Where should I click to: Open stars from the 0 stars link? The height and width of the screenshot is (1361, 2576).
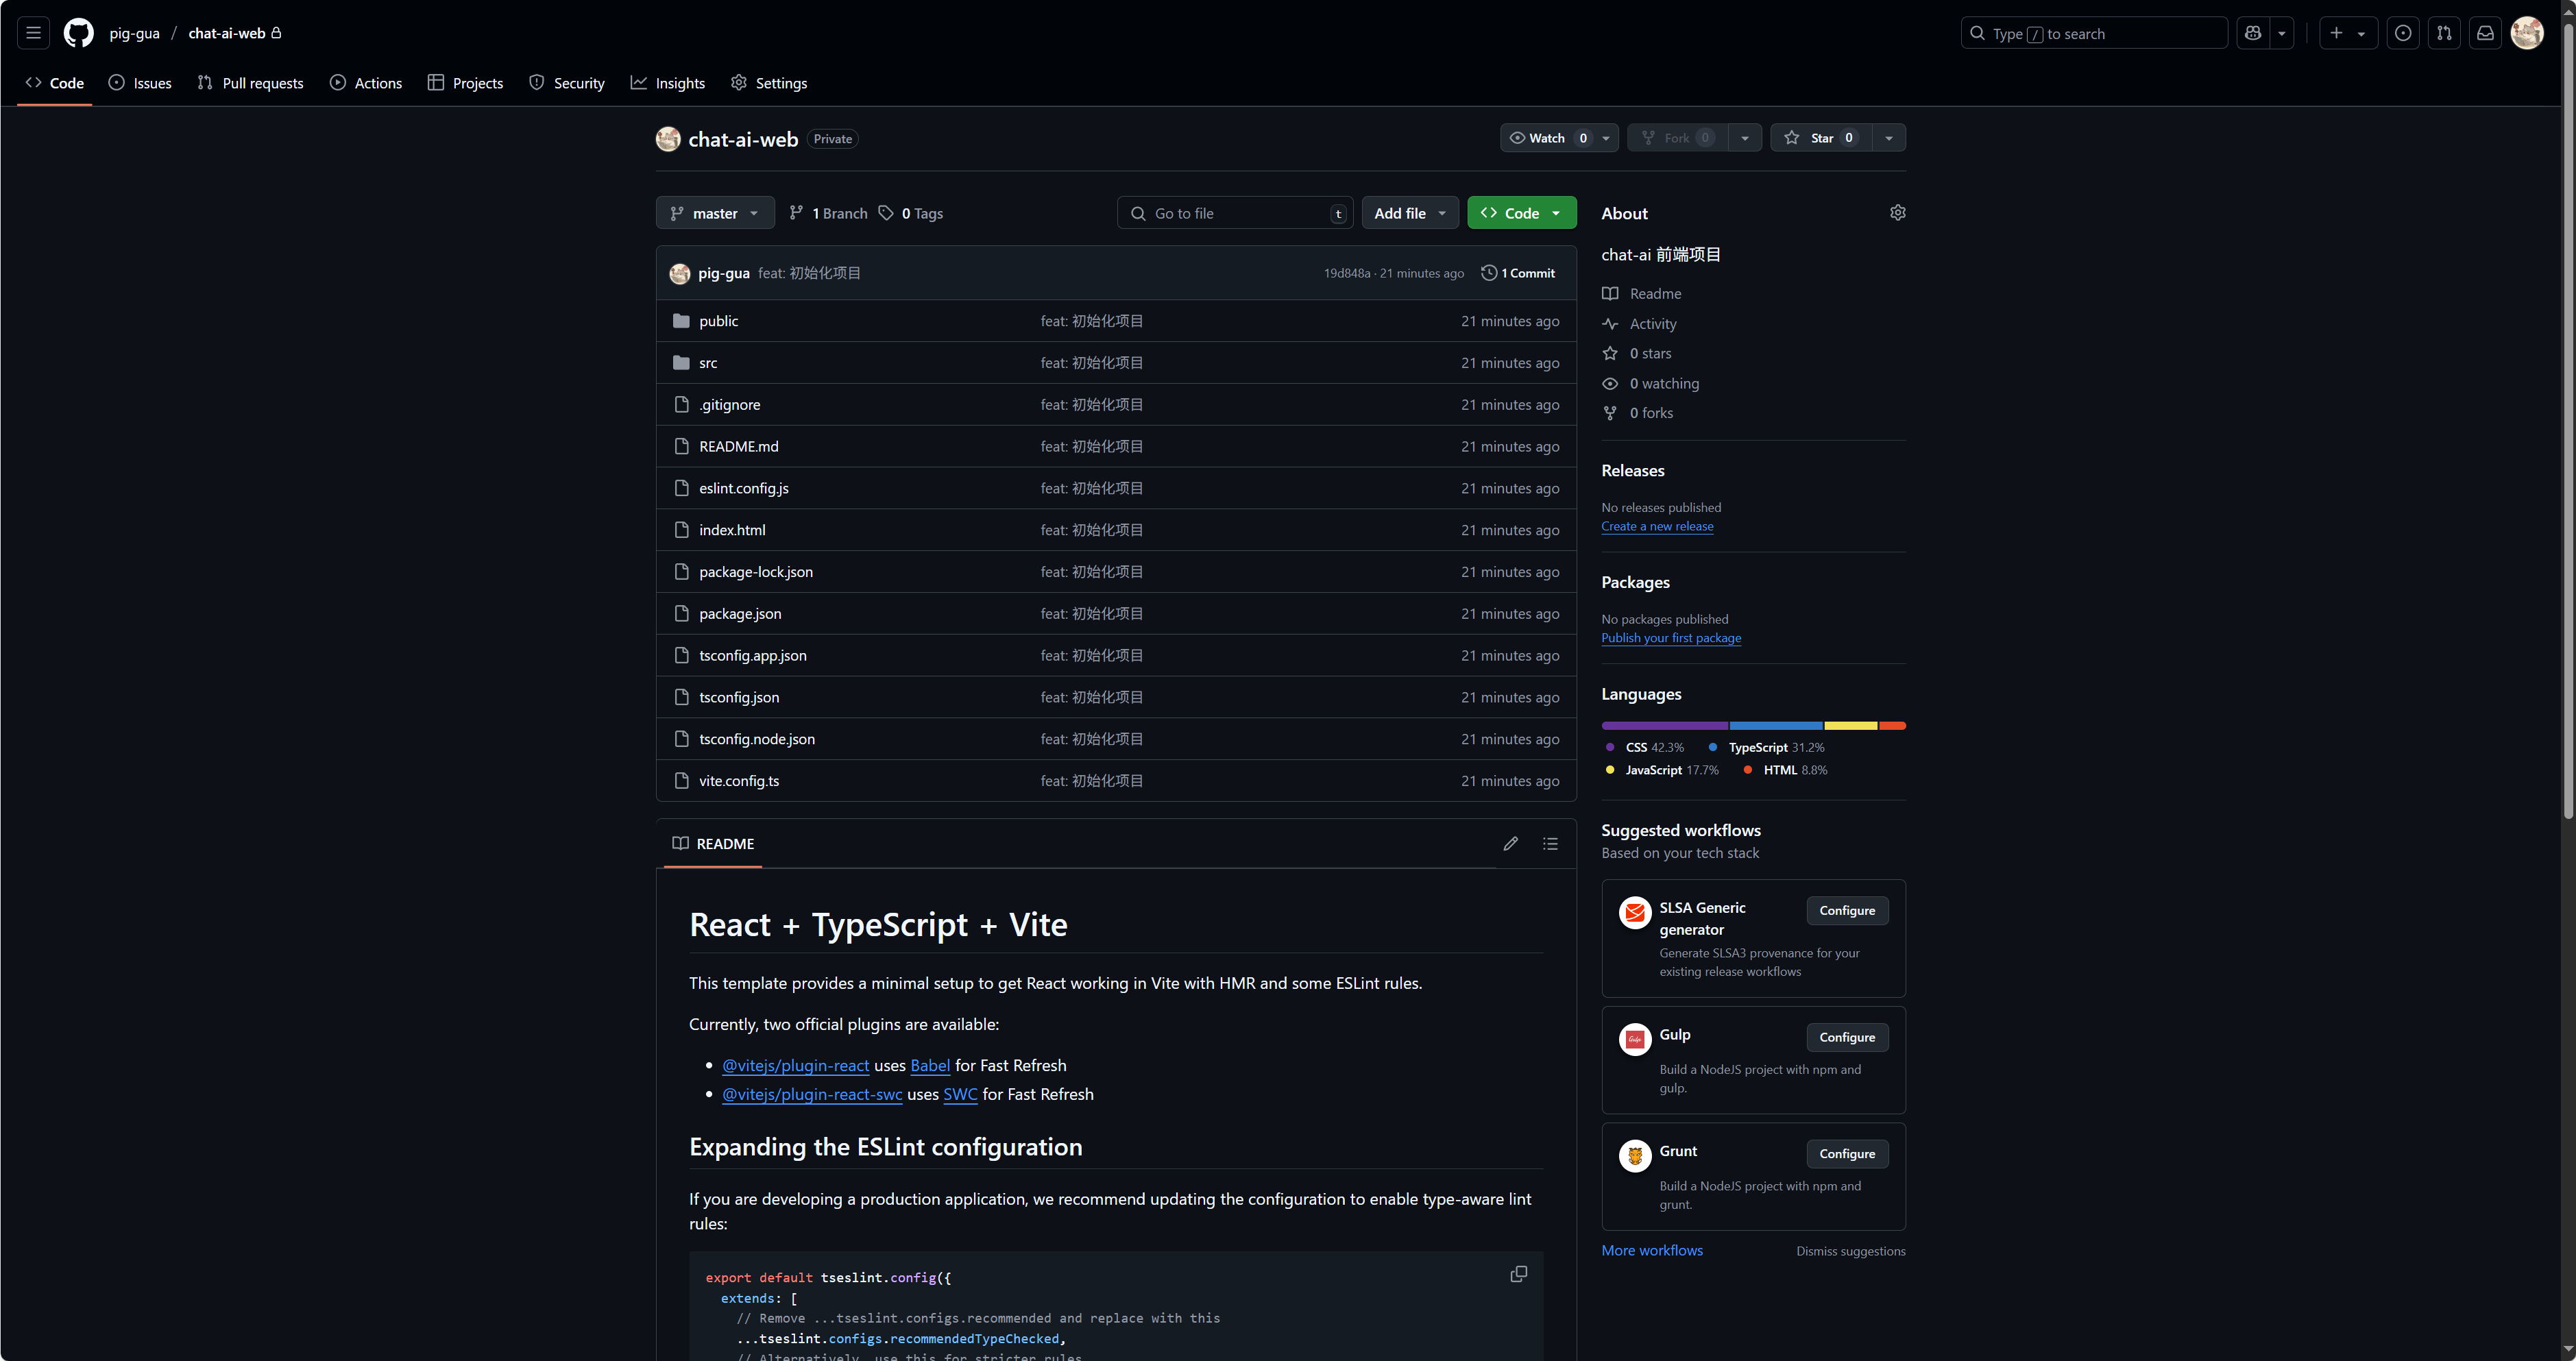[1650, 353]
